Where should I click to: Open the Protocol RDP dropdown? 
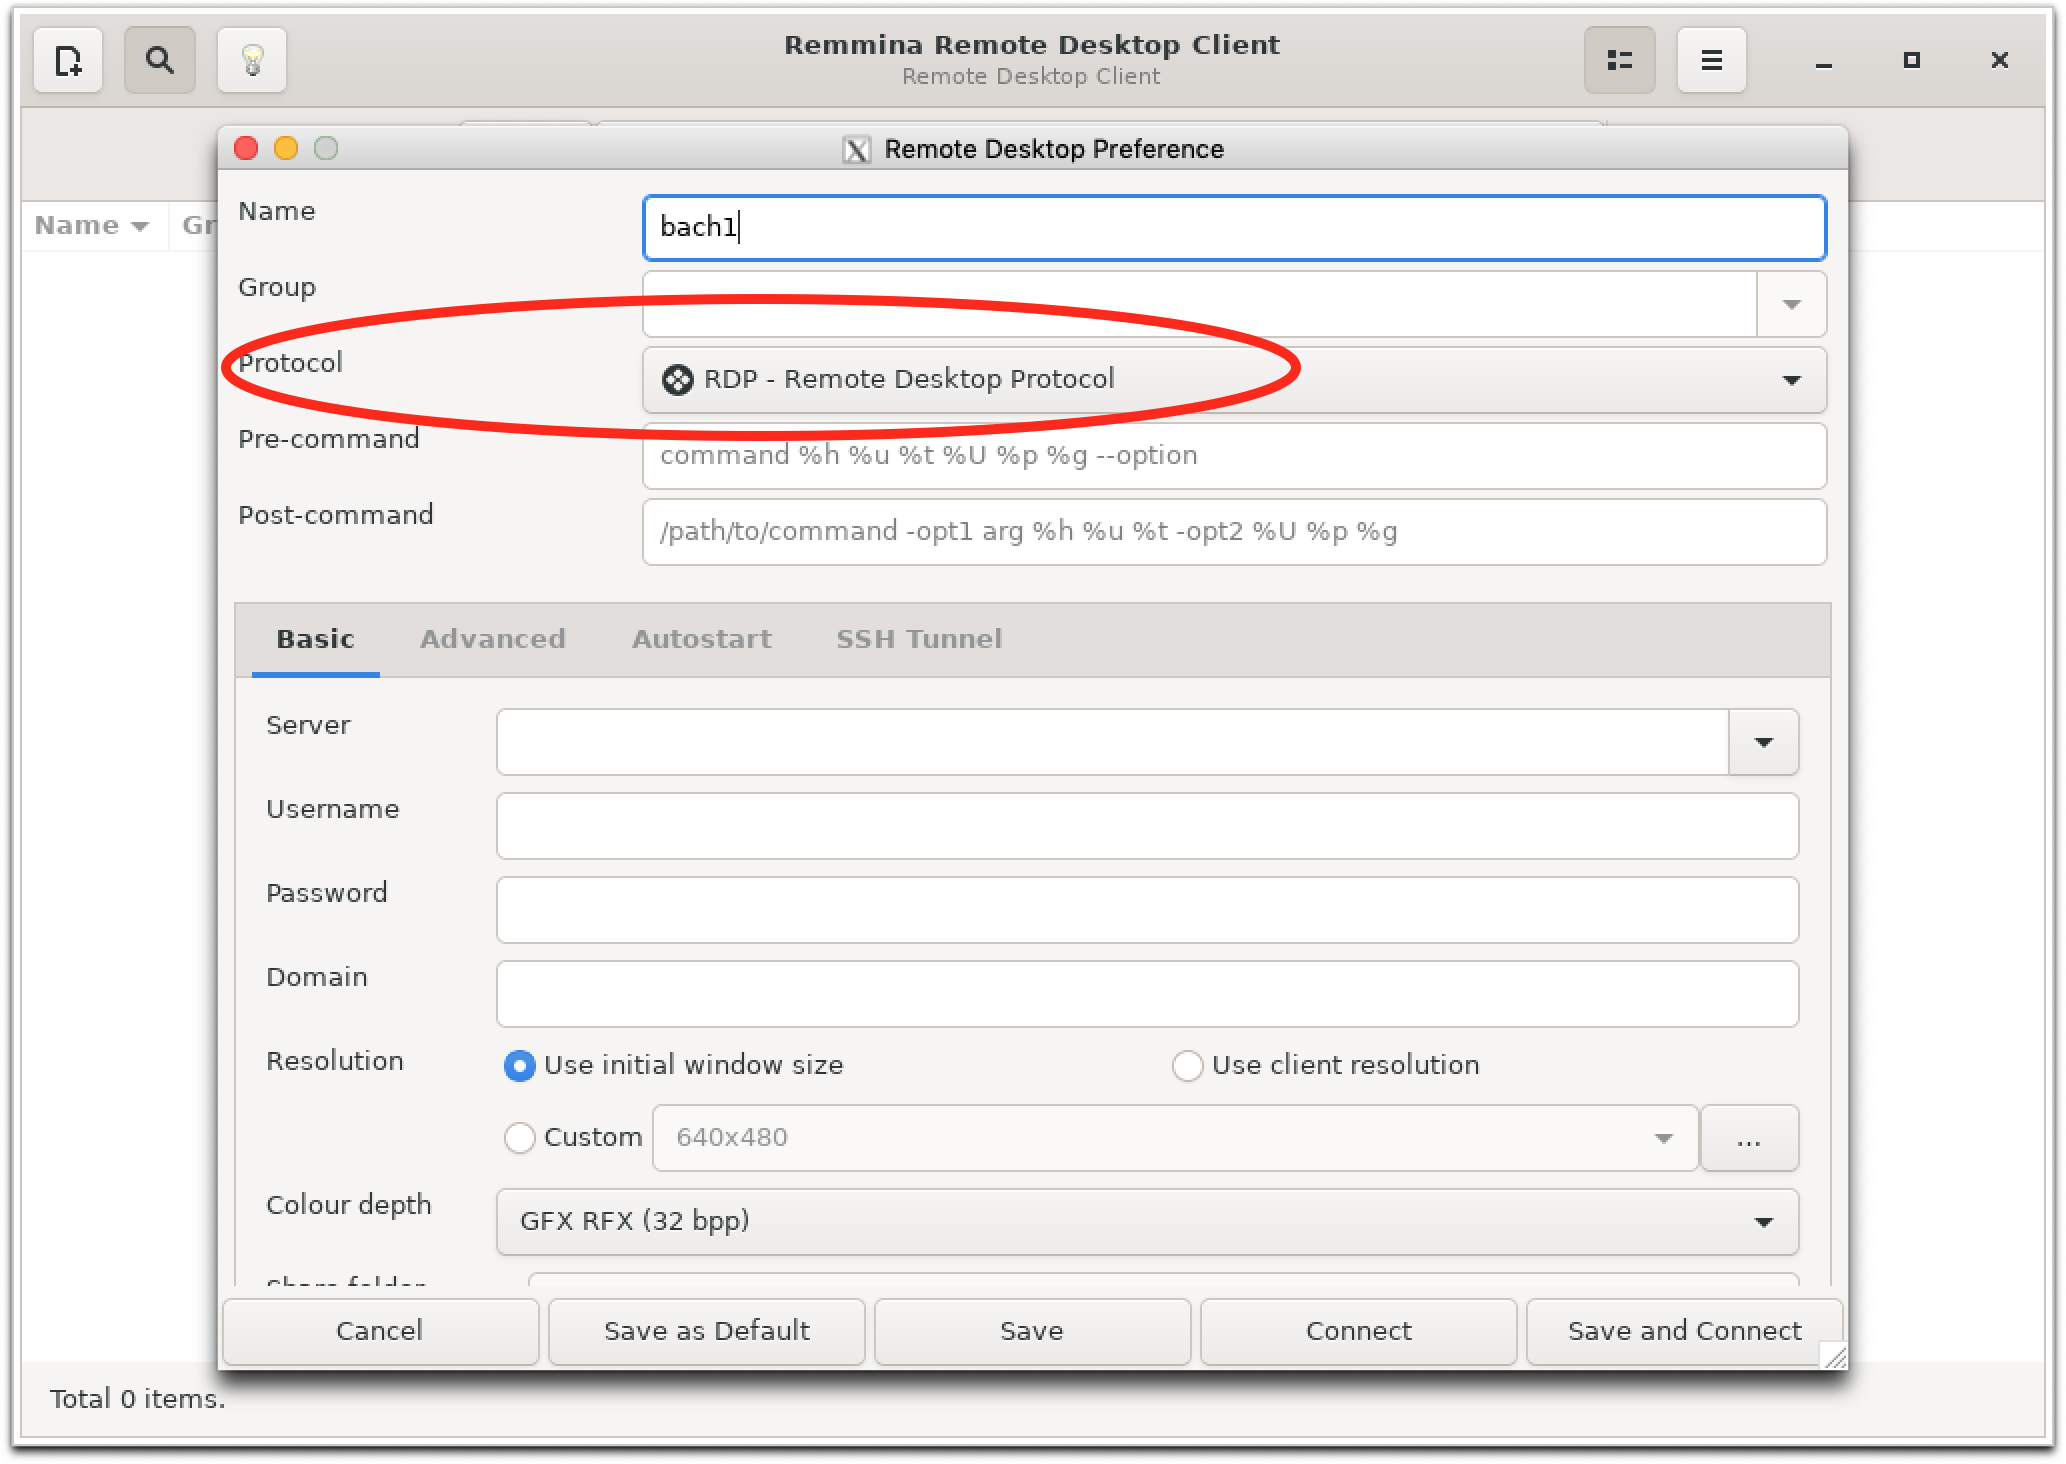[x=1233, y=380]
